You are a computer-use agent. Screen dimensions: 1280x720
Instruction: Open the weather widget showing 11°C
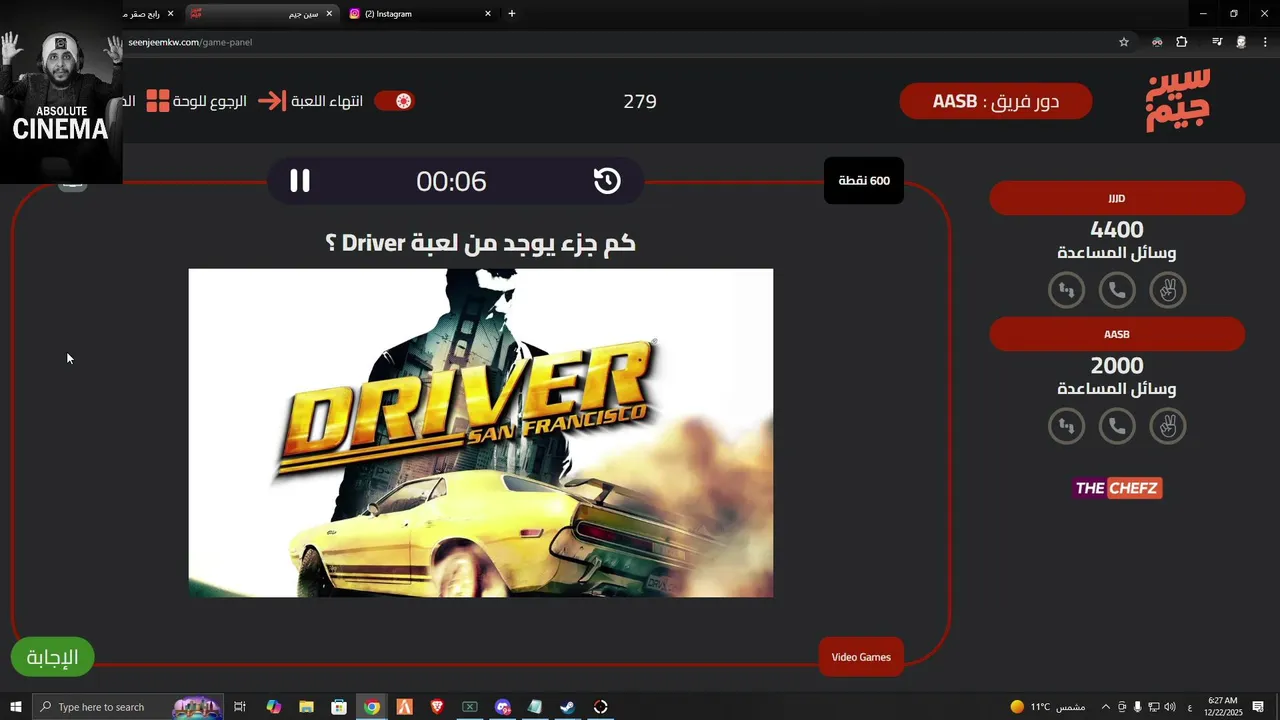pyautogui.click(x=1047, y=707)
